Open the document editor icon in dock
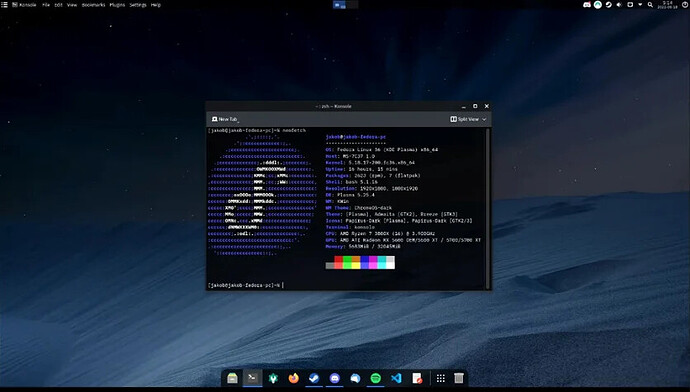This screenshot has height=392, width=690. 417,378
